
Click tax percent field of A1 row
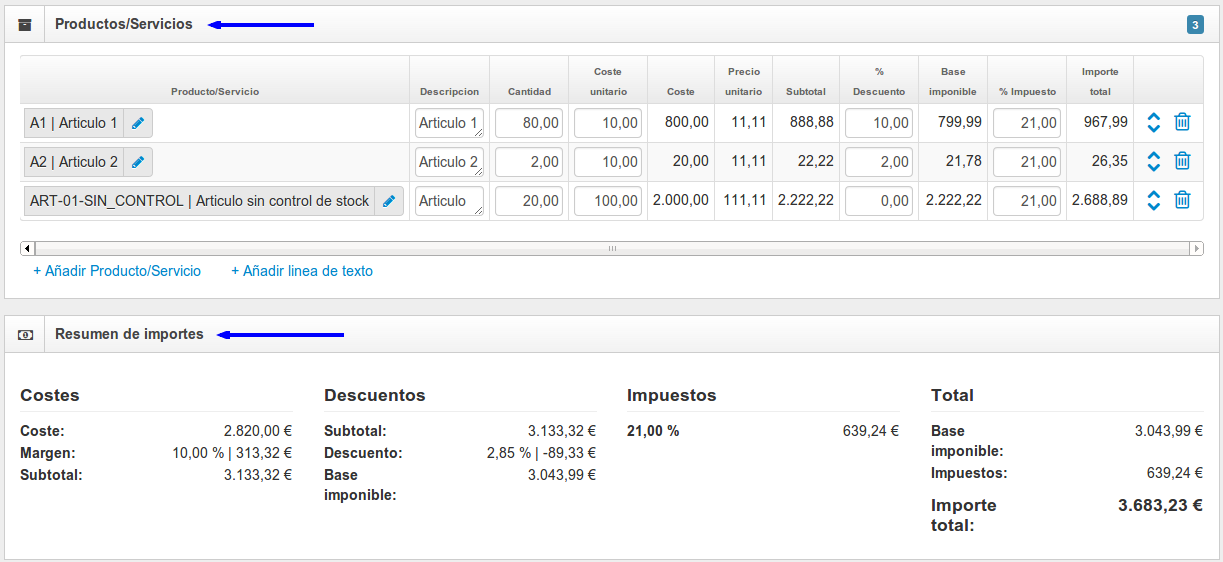click(1027, 123)
